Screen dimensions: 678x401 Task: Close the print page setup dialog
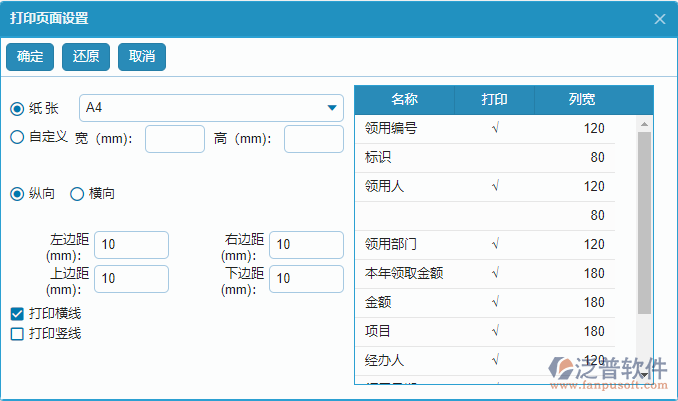pyautogui.click(x=659, y=19)
